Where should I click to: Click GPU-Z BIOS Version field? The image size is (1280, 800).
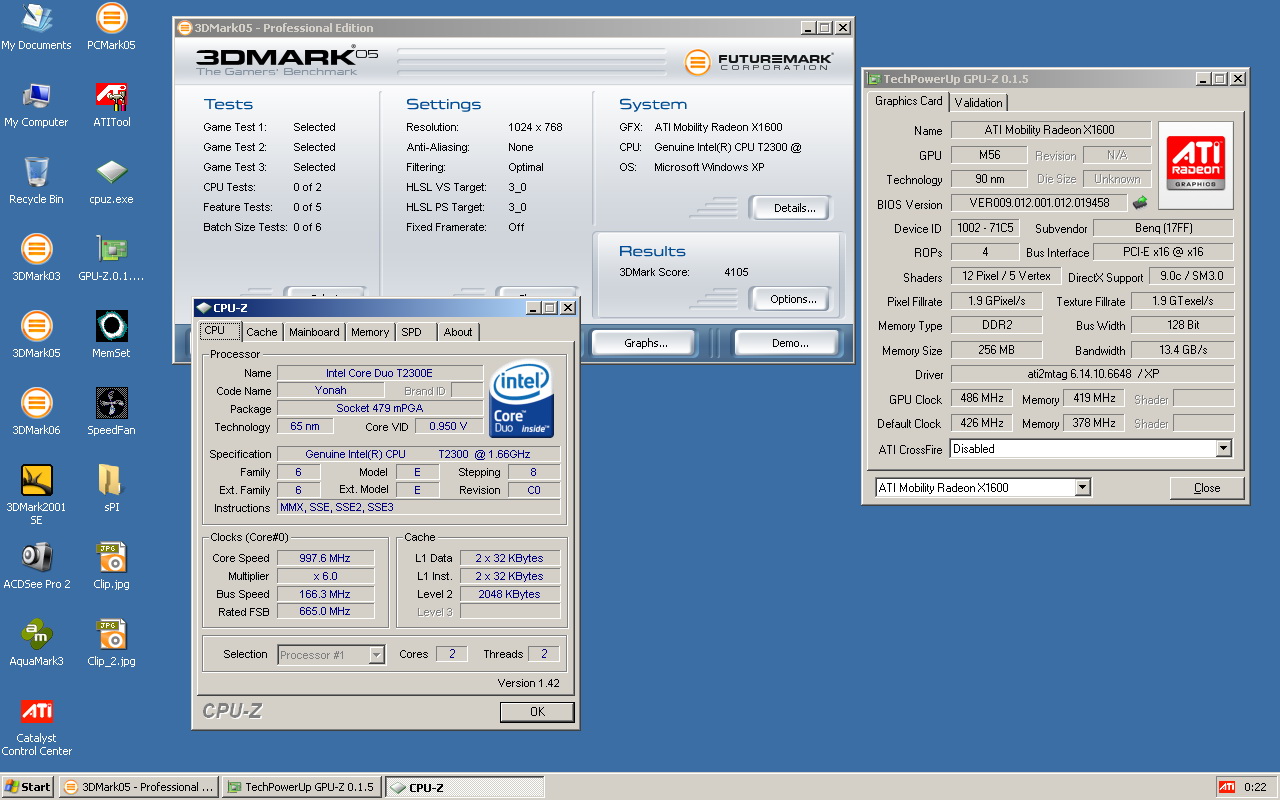[x=1038, y=204]
